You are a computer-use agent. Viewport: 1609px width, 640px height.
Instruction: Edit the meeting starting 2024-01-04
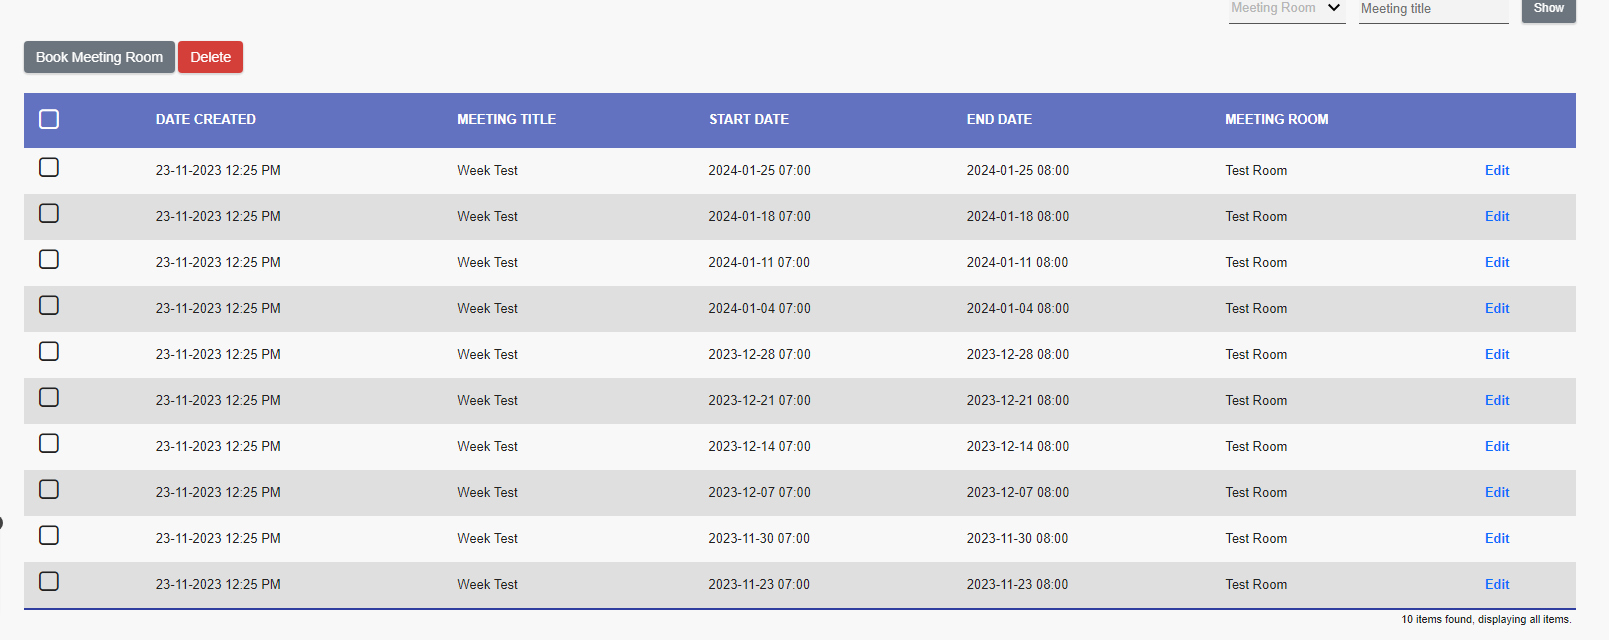[x=1497, y=308]
